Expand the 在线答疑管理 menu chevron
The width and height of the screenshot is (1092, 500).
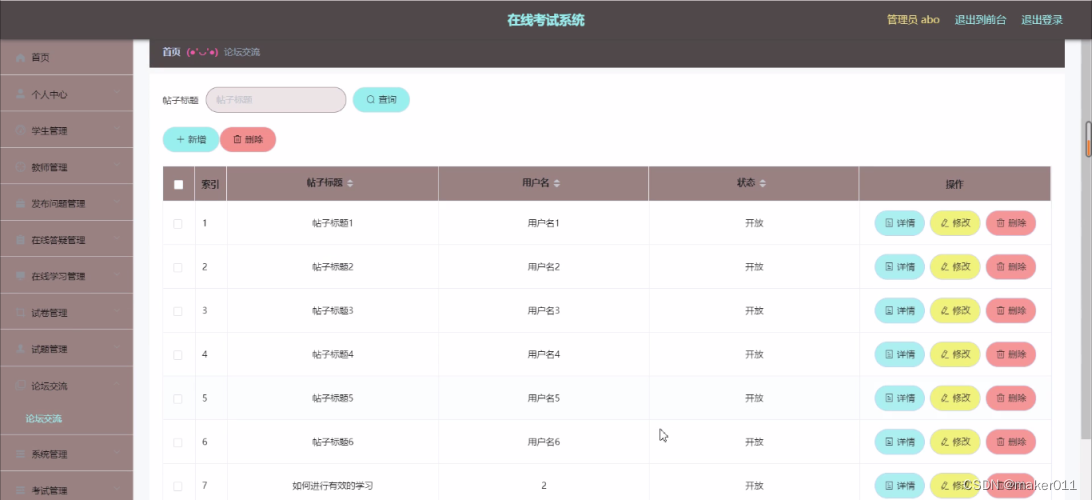tap(117, 238)
